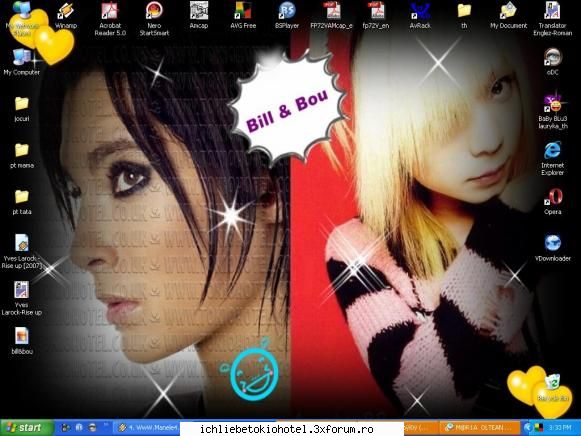Open the th folder
Viewport: 581px width, 436px height.
464,16
